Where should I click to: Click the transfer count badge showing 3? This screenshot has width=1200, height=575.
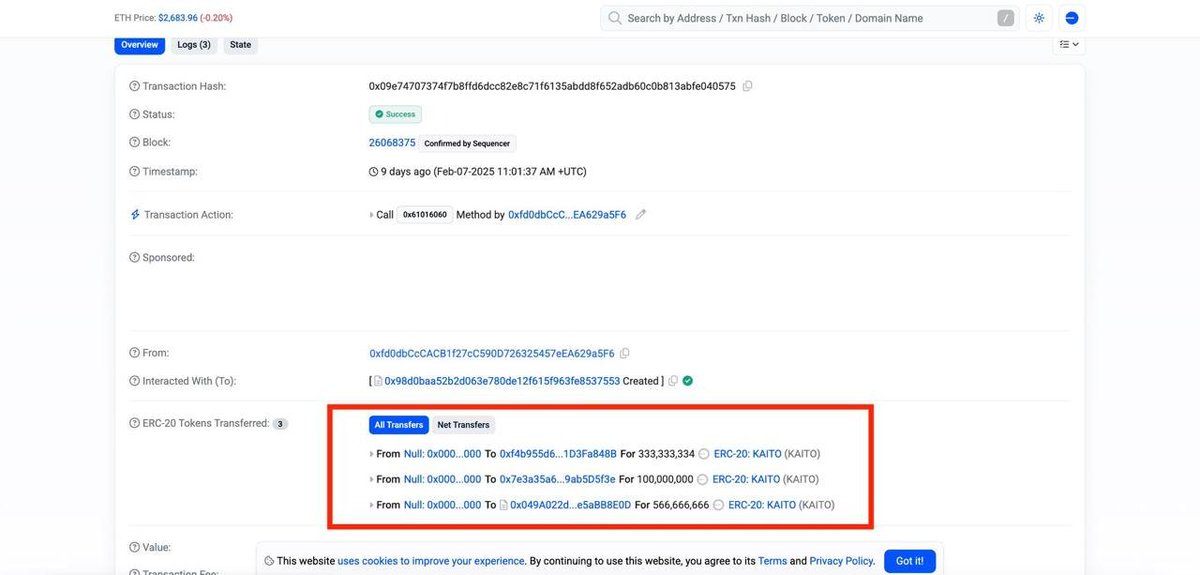(x=281, y=424)
